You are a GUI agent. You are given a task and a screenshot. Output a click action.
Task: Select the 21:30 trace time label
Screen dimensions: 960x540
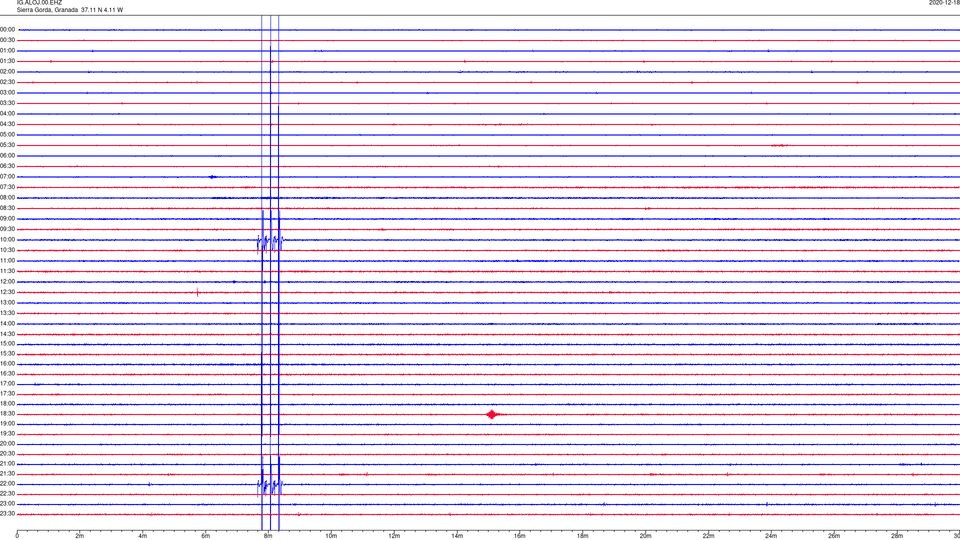7,474
